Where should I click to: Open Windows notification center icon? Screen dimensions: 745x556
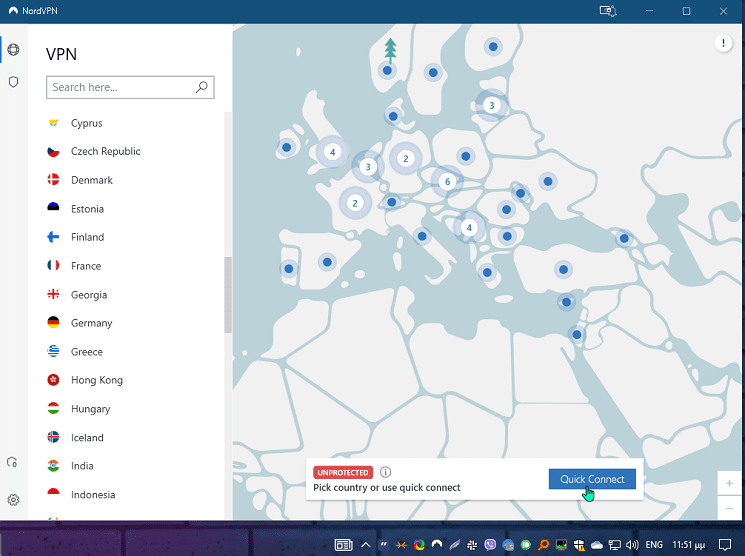pos(725,545)
